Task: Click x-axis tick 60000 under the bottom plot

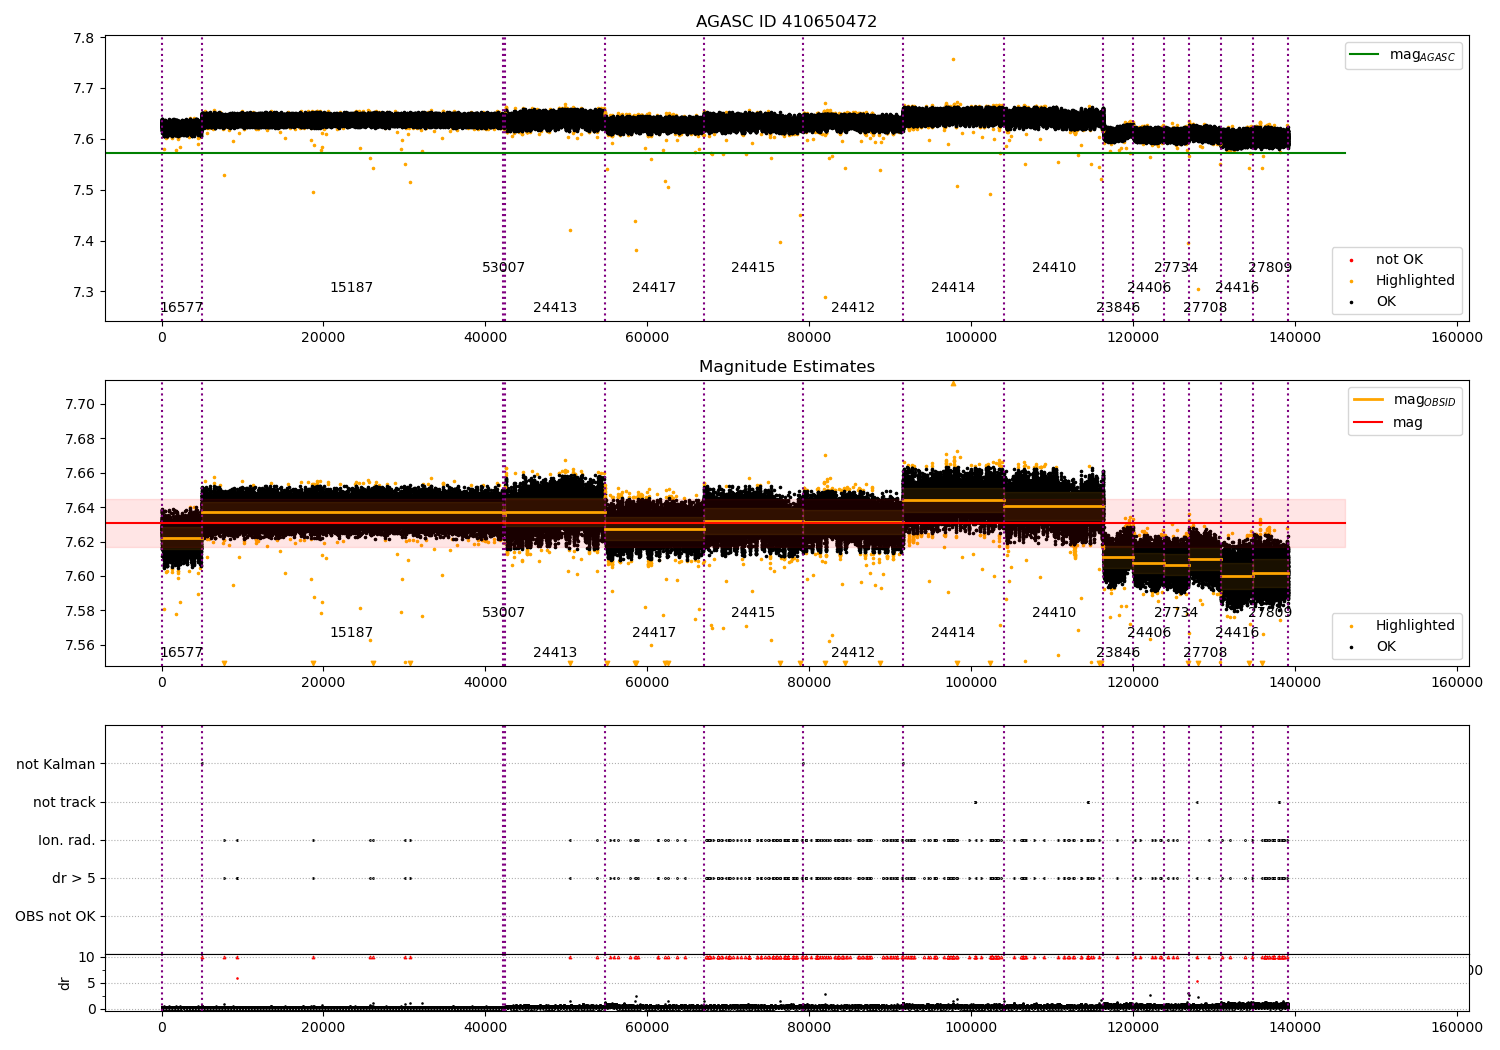Action: tap(647, 1026)
